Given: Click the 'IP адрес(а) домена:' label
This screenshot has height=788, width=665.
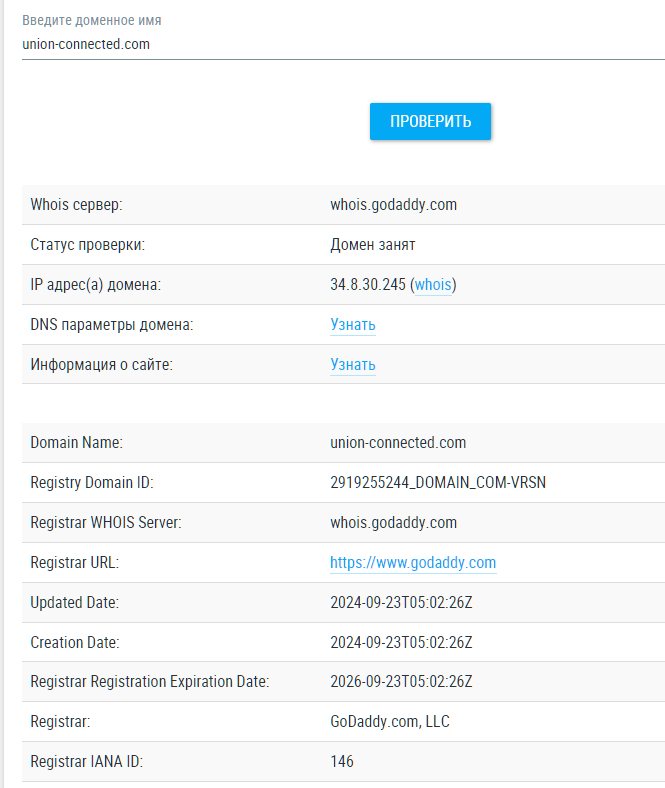Looking at the screenshot, I should pyautogui.click(x=96, y=284).
